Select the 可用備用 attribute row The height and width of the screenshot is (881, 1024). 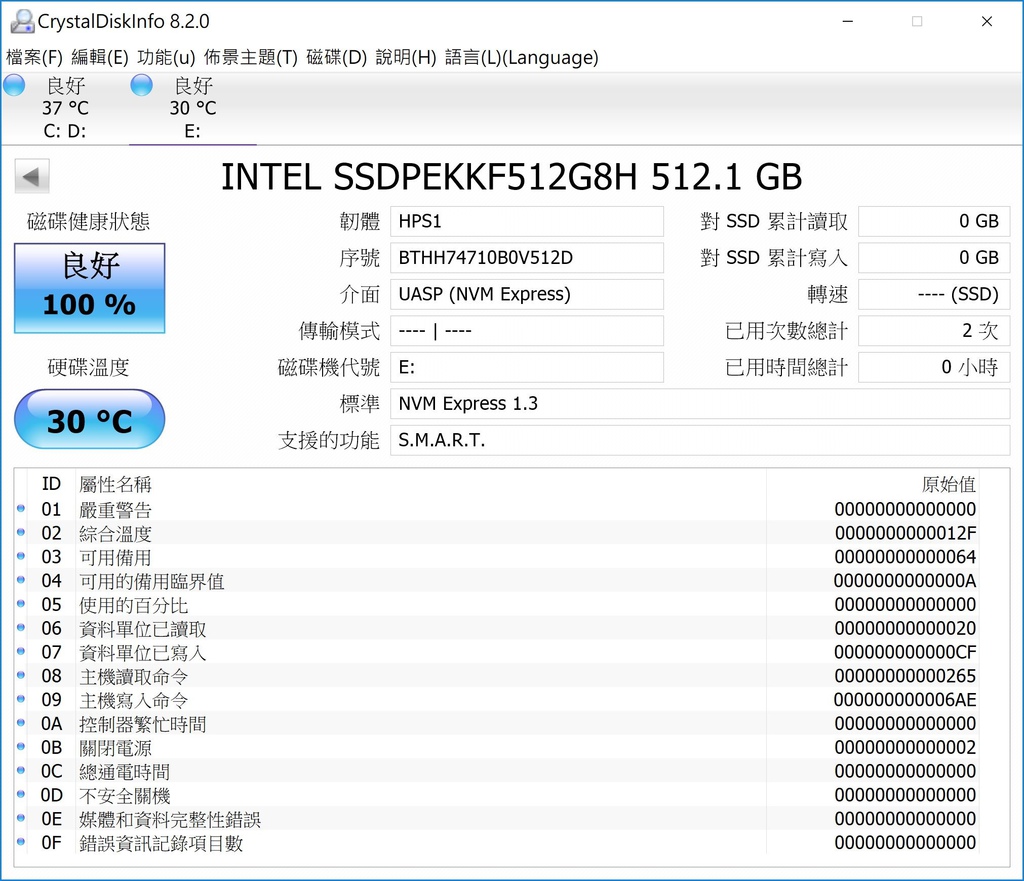(x=496, y=556)
